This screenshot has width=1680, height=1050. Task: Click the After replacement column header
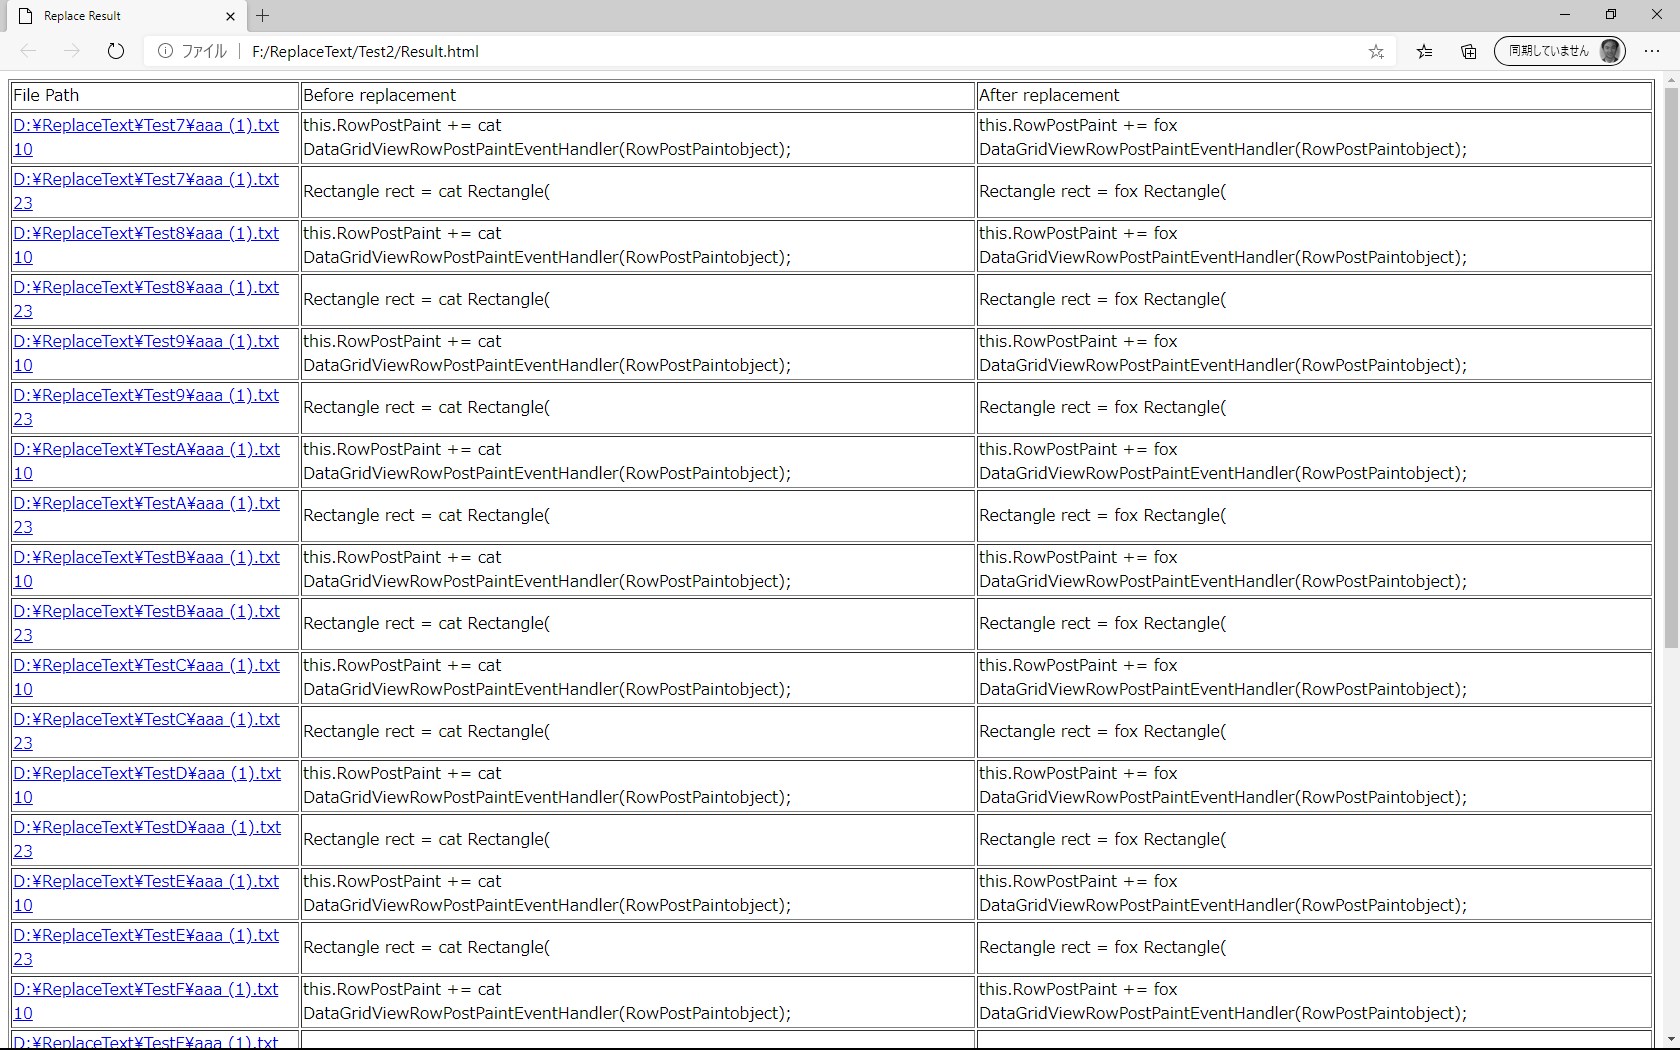pyautogui.click(x=1314, y=95)
